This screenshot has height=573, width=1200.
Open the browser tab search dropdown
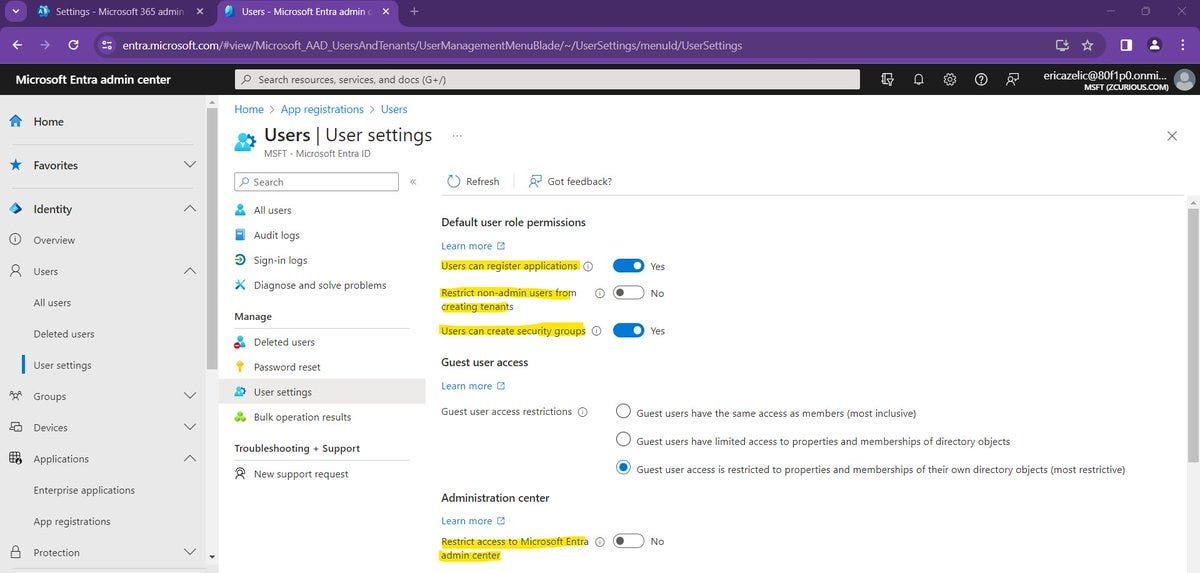(15, 11)
